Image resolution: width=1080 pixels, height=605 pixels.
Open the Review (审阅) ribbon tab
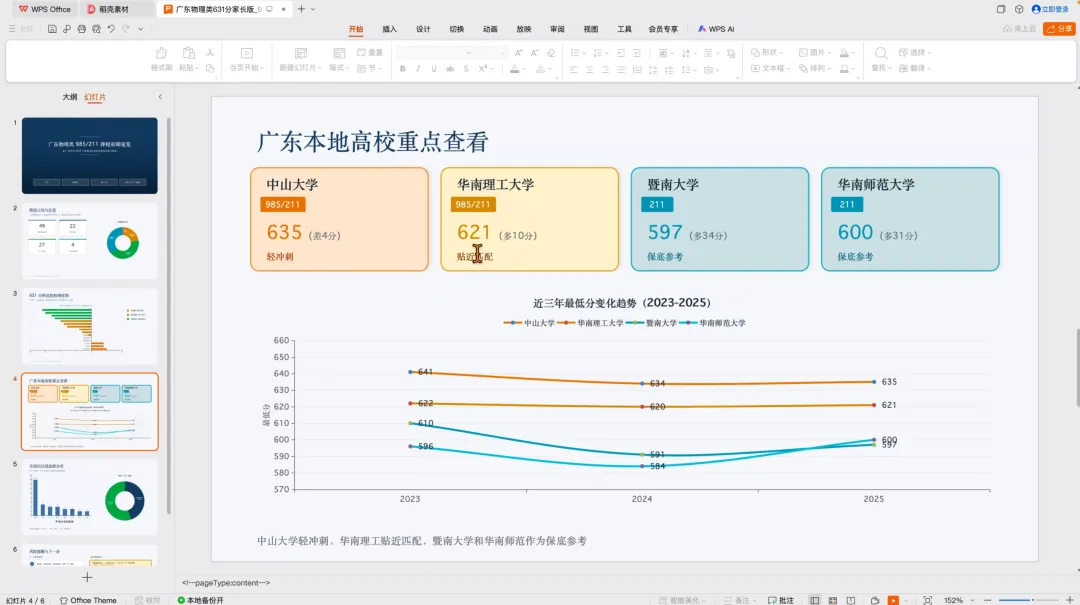(557, 29)
